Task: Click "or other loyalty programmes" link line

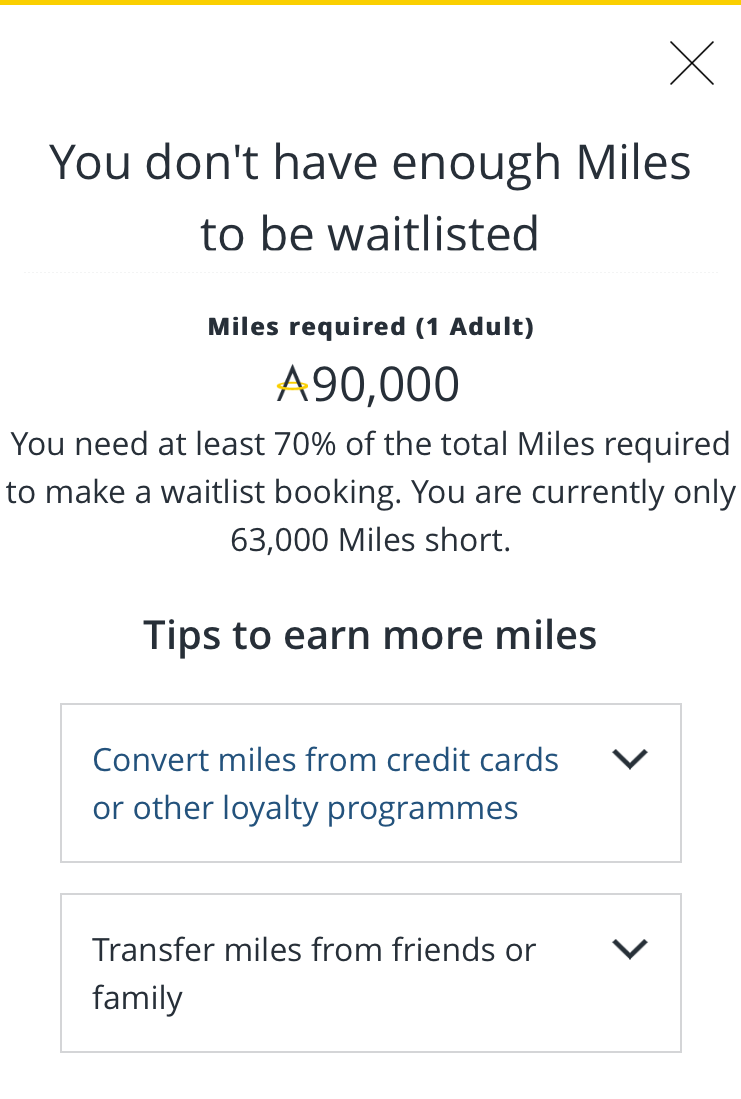Action: click(x=305, y=808)
